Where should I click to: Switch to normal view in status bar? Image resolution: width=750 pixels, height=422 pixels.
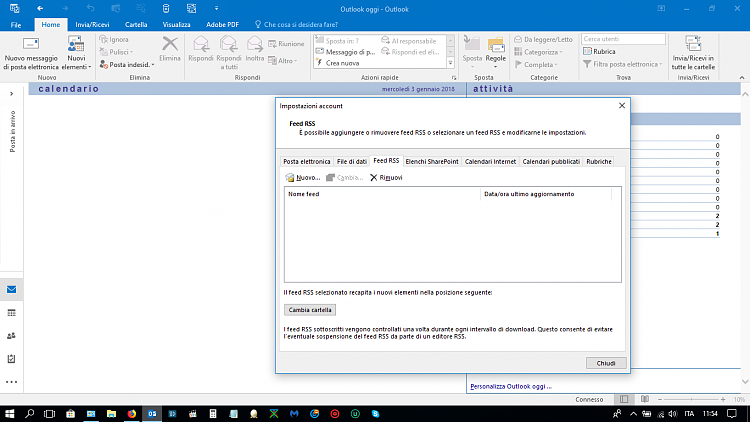tap(624, 399)
